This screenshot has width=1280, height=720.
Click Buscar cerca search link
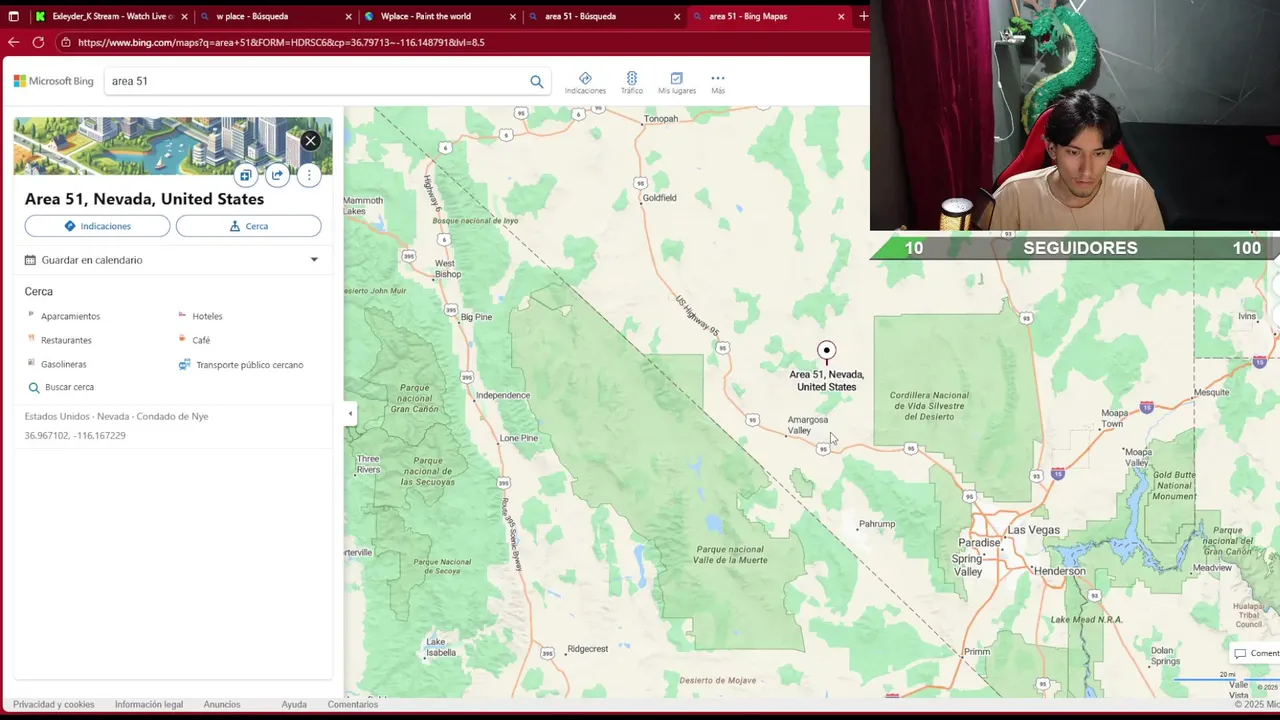click(x=69, y=387)
